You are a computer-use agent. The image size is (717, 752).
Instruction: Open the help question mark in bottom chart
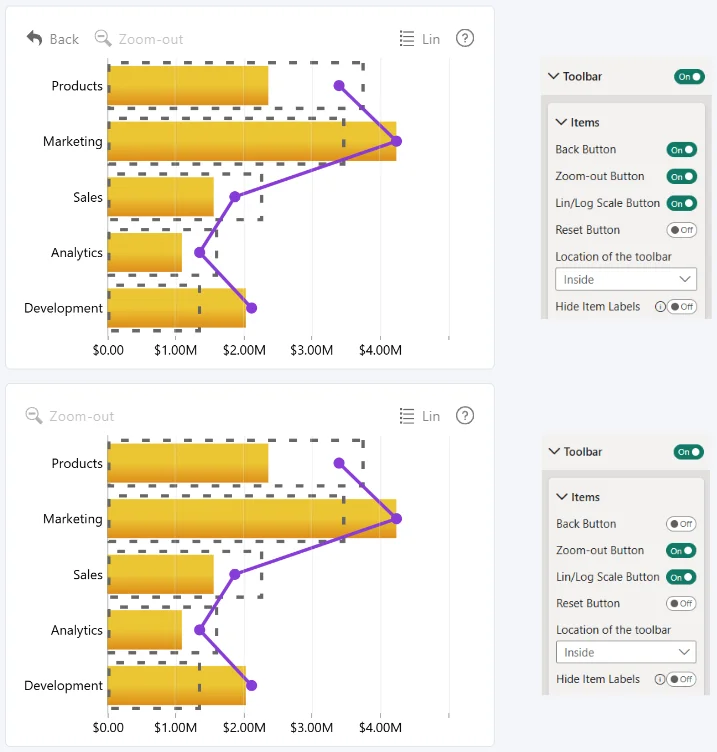[x=465, y=415]
